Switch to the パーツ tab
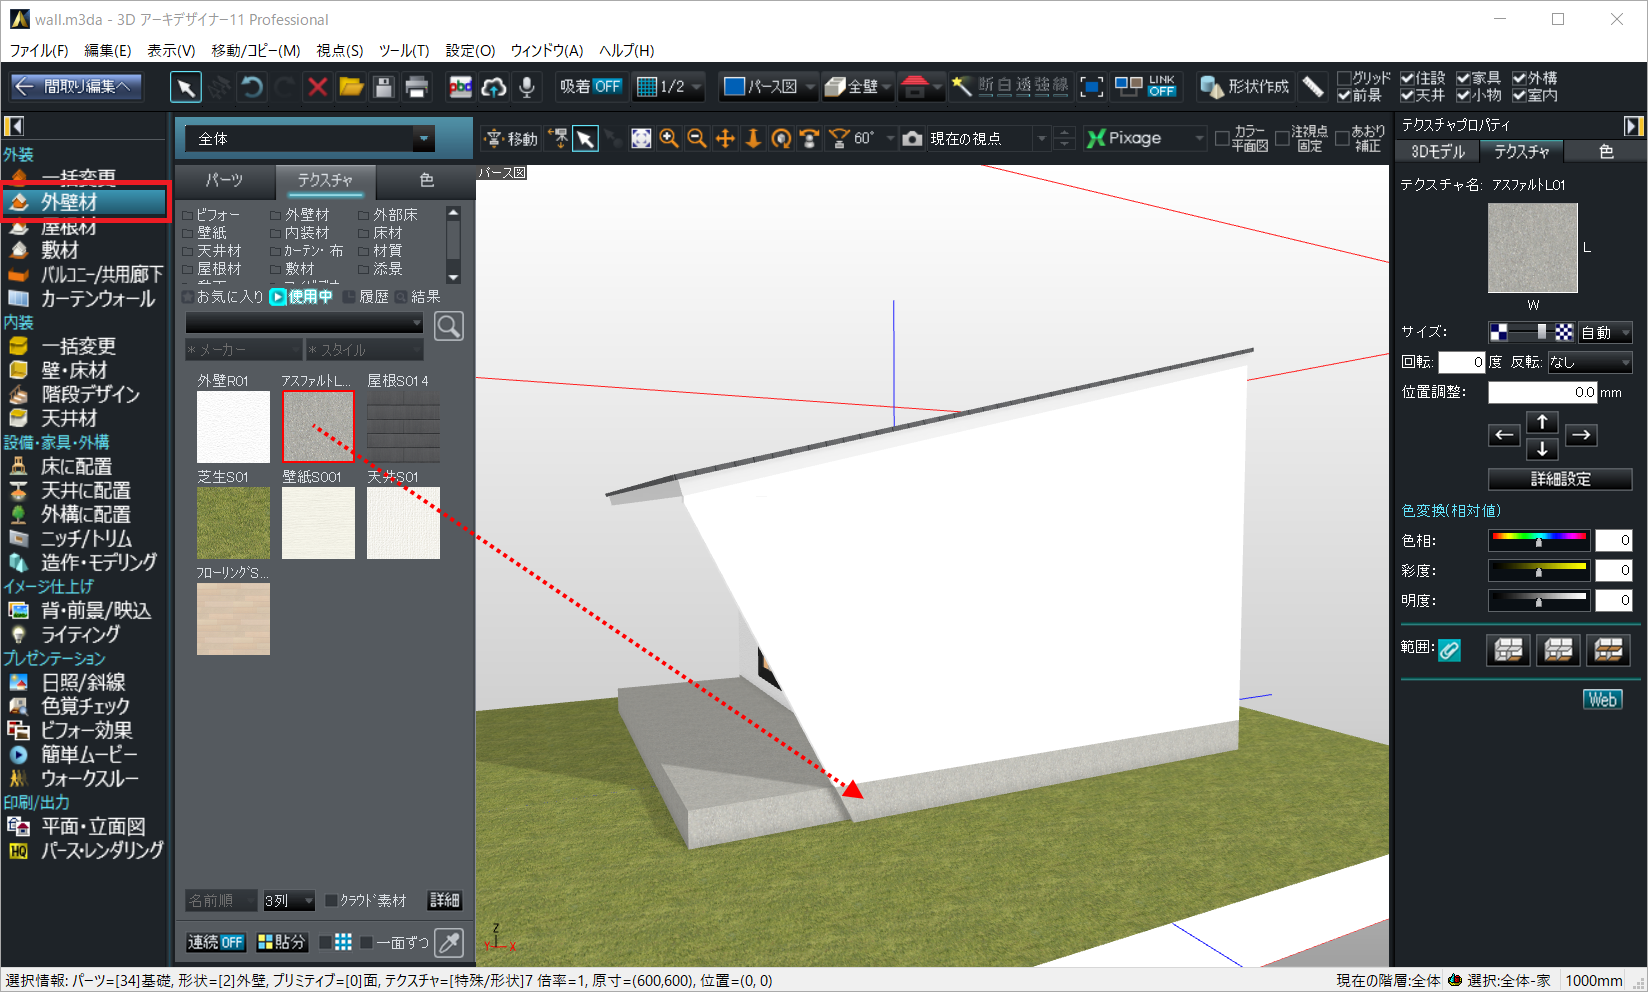The width and height of the screenshot is (1648, 992). [224, 180]
